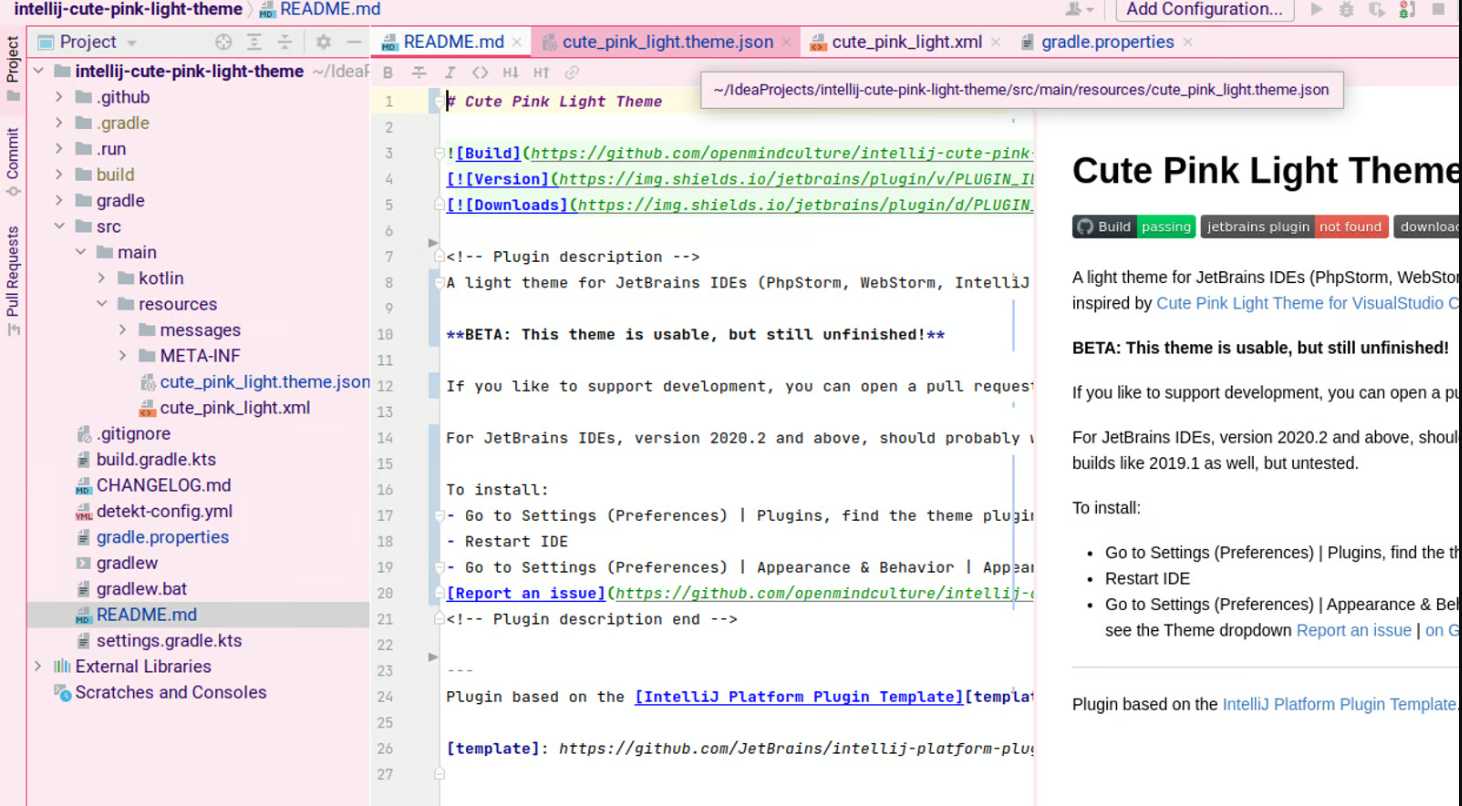Click the Attach Debugger icon

[x=1407, y=9]
